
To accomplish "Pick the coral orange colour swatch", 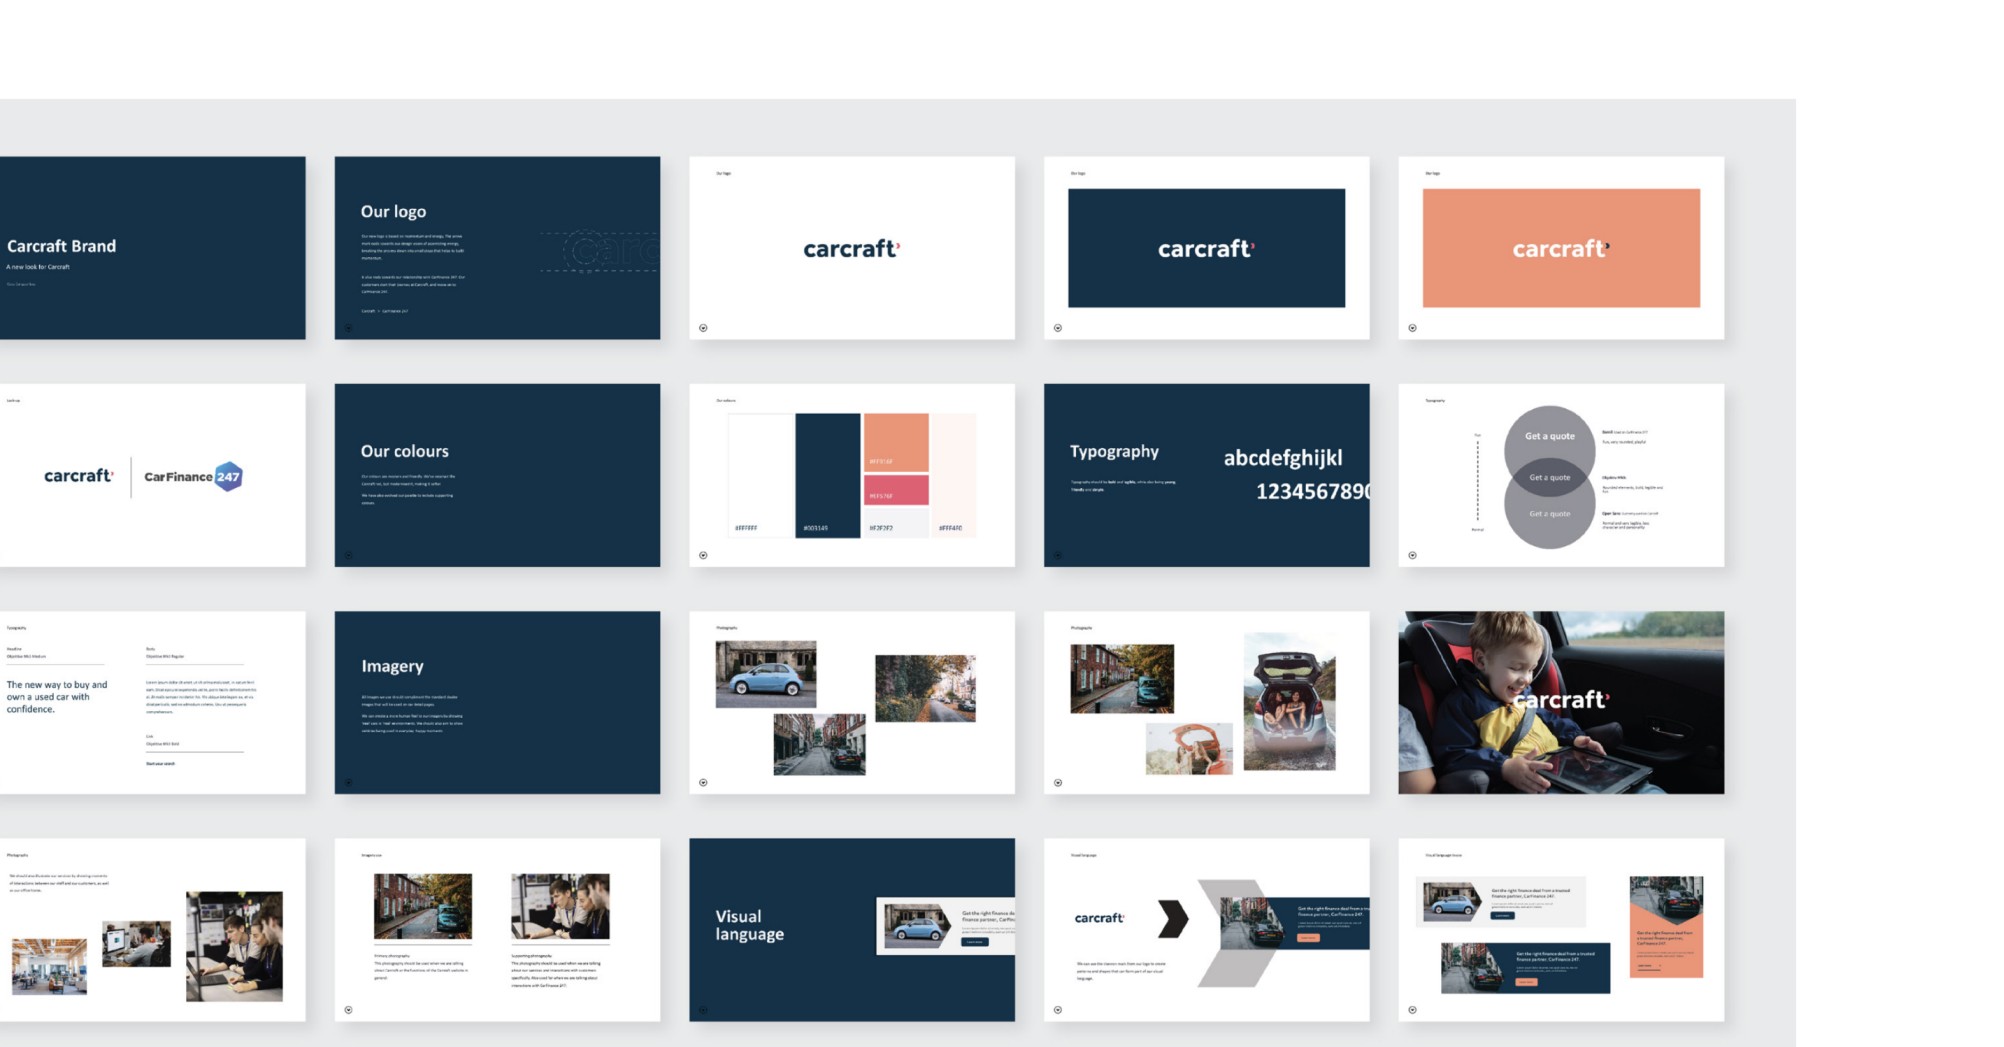I will pyautogui.click(x=896, y=442).
